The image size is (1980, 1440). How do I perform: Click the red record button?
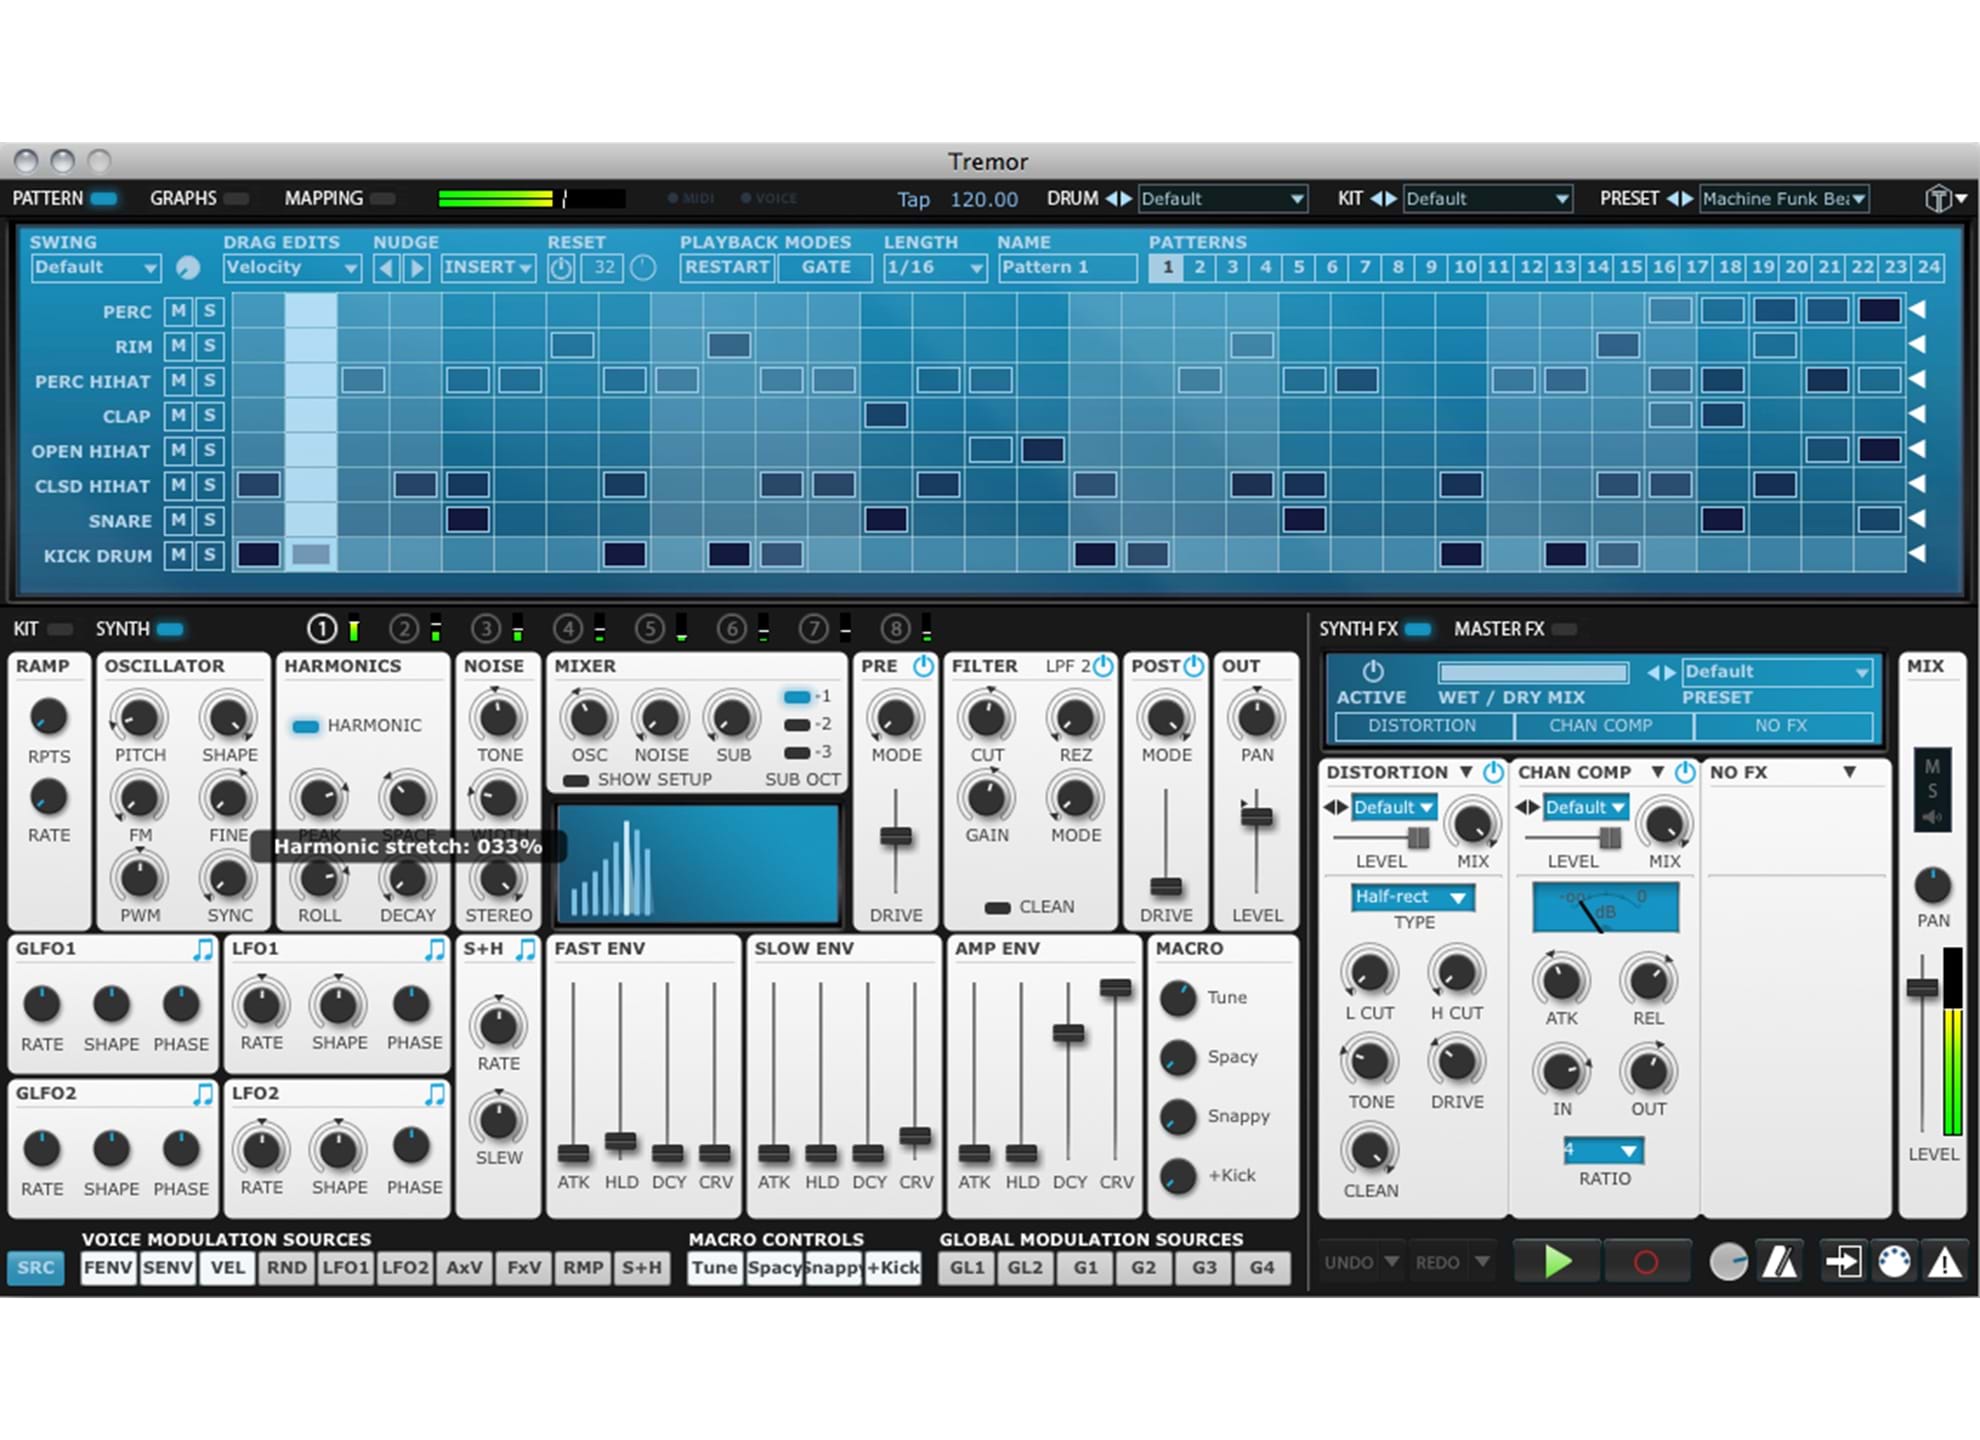[1645, 1262]
